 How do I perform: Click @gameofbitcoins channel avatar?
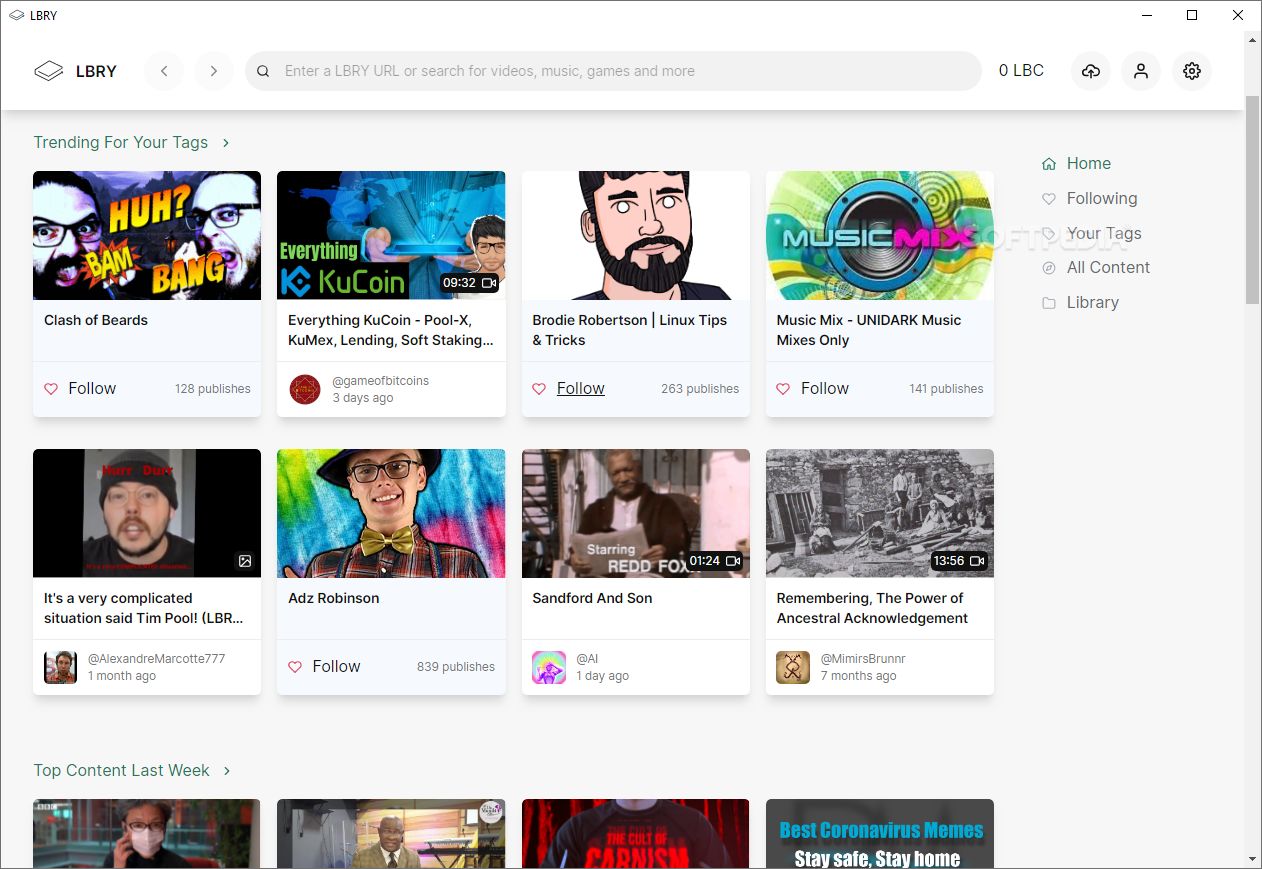point(304,389)
